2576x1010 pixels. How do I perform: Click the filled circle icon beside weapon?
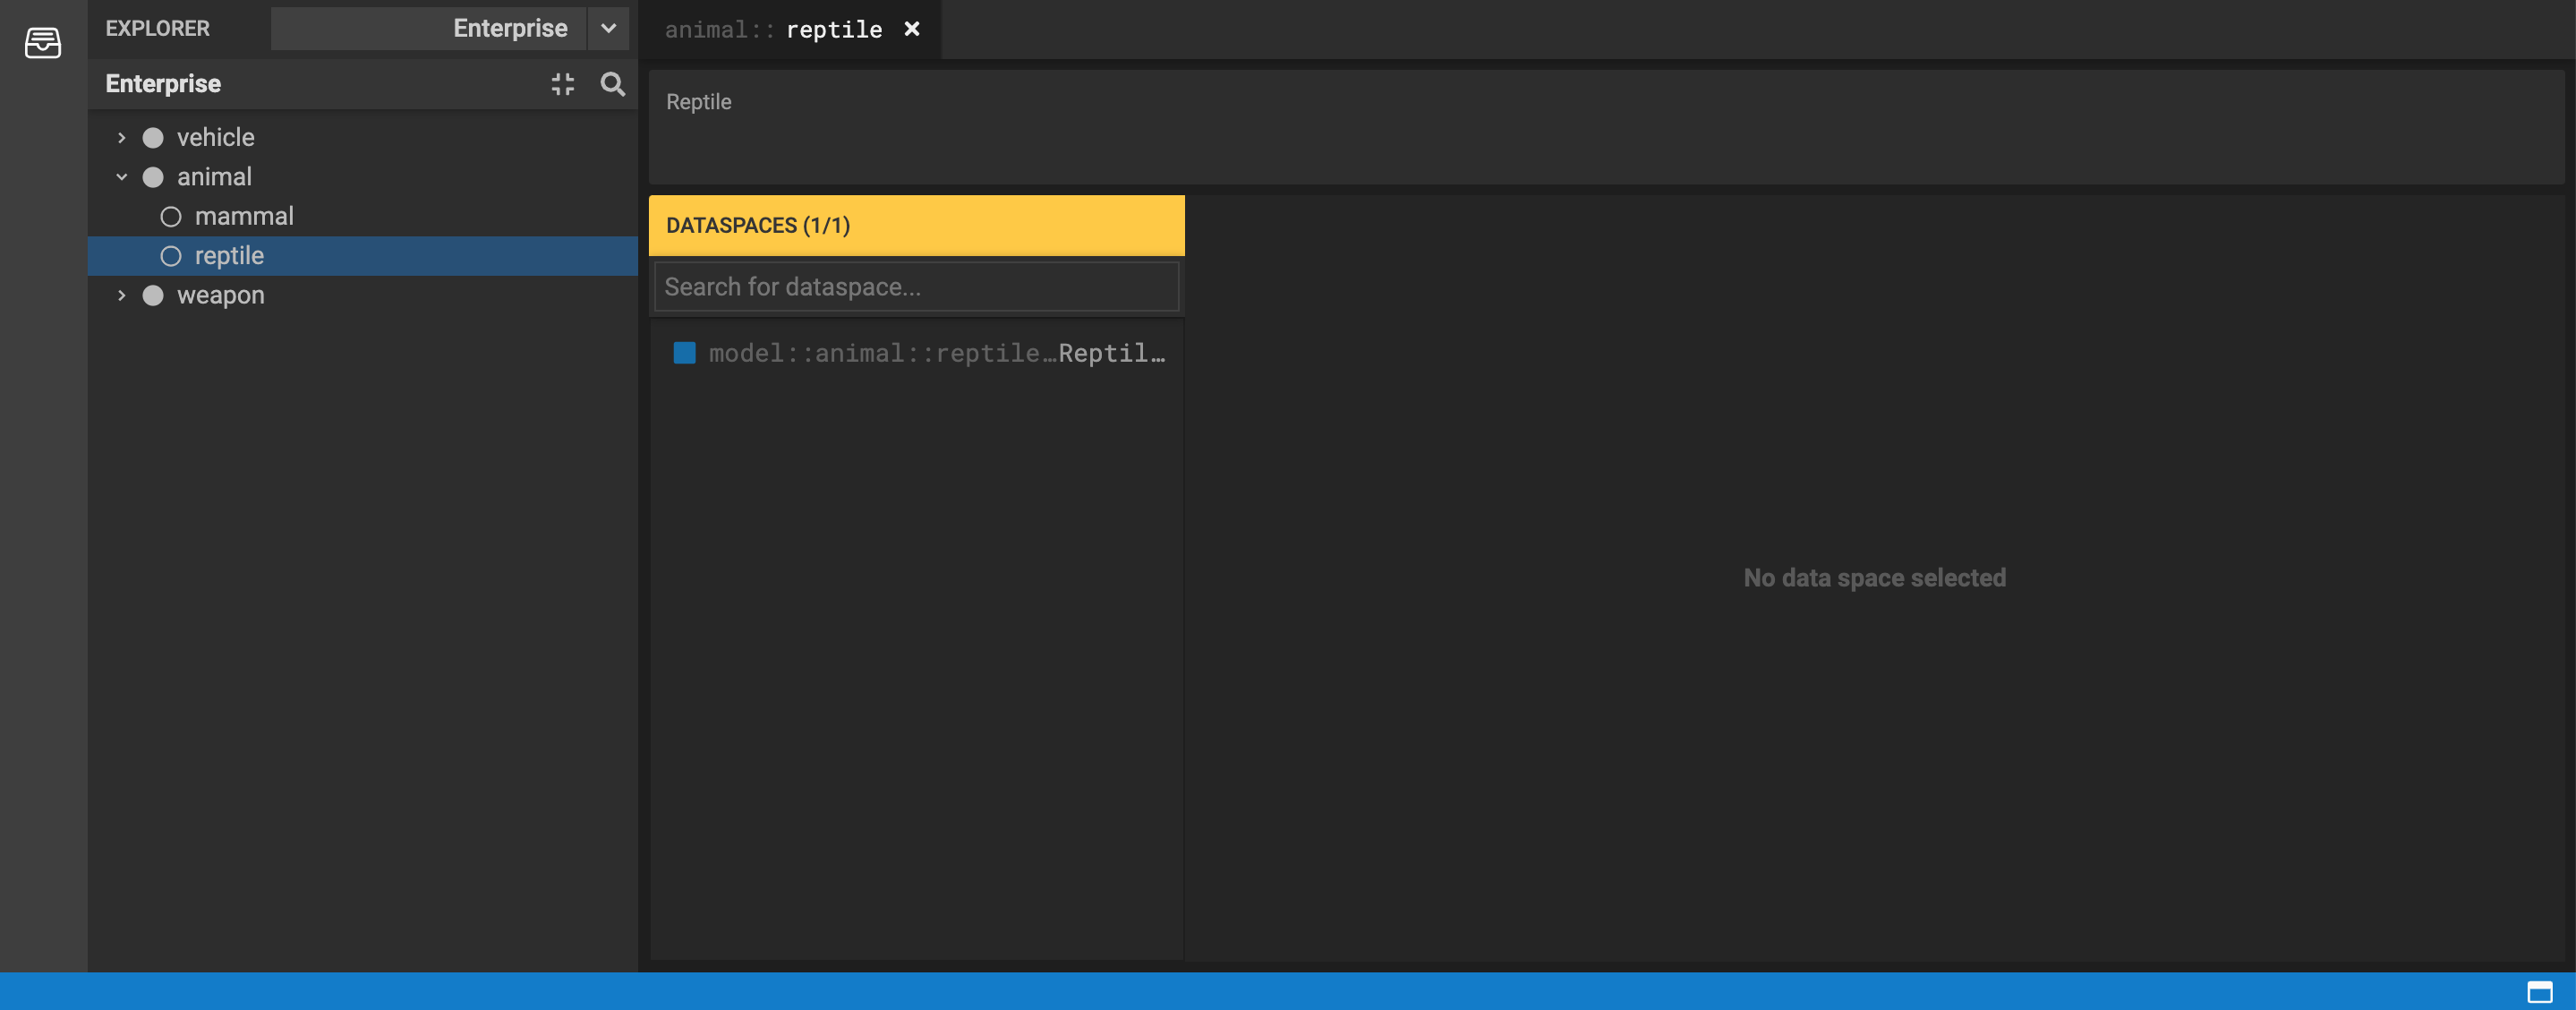(153, 295)
